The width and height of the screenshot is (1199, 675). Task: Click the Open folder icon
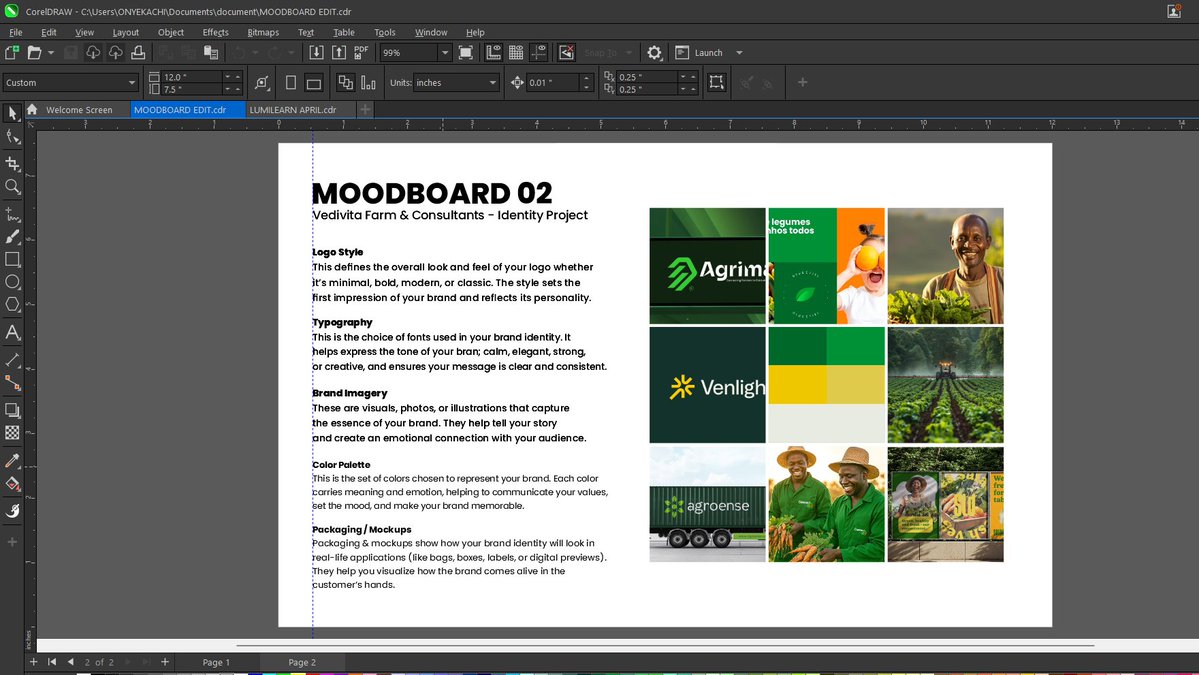coord(34,53)
